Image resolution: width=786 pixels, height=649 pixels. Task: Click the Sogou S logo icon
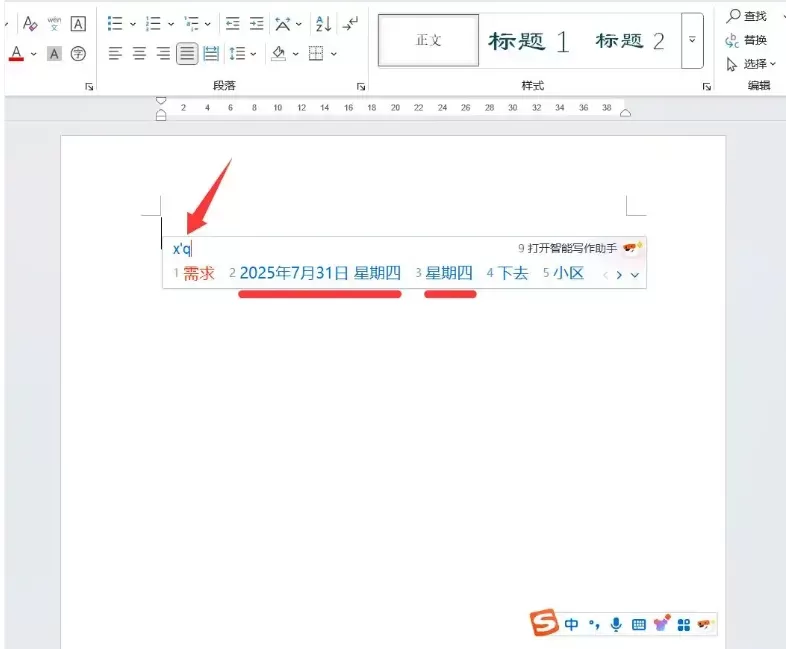(x=544, y=622)
